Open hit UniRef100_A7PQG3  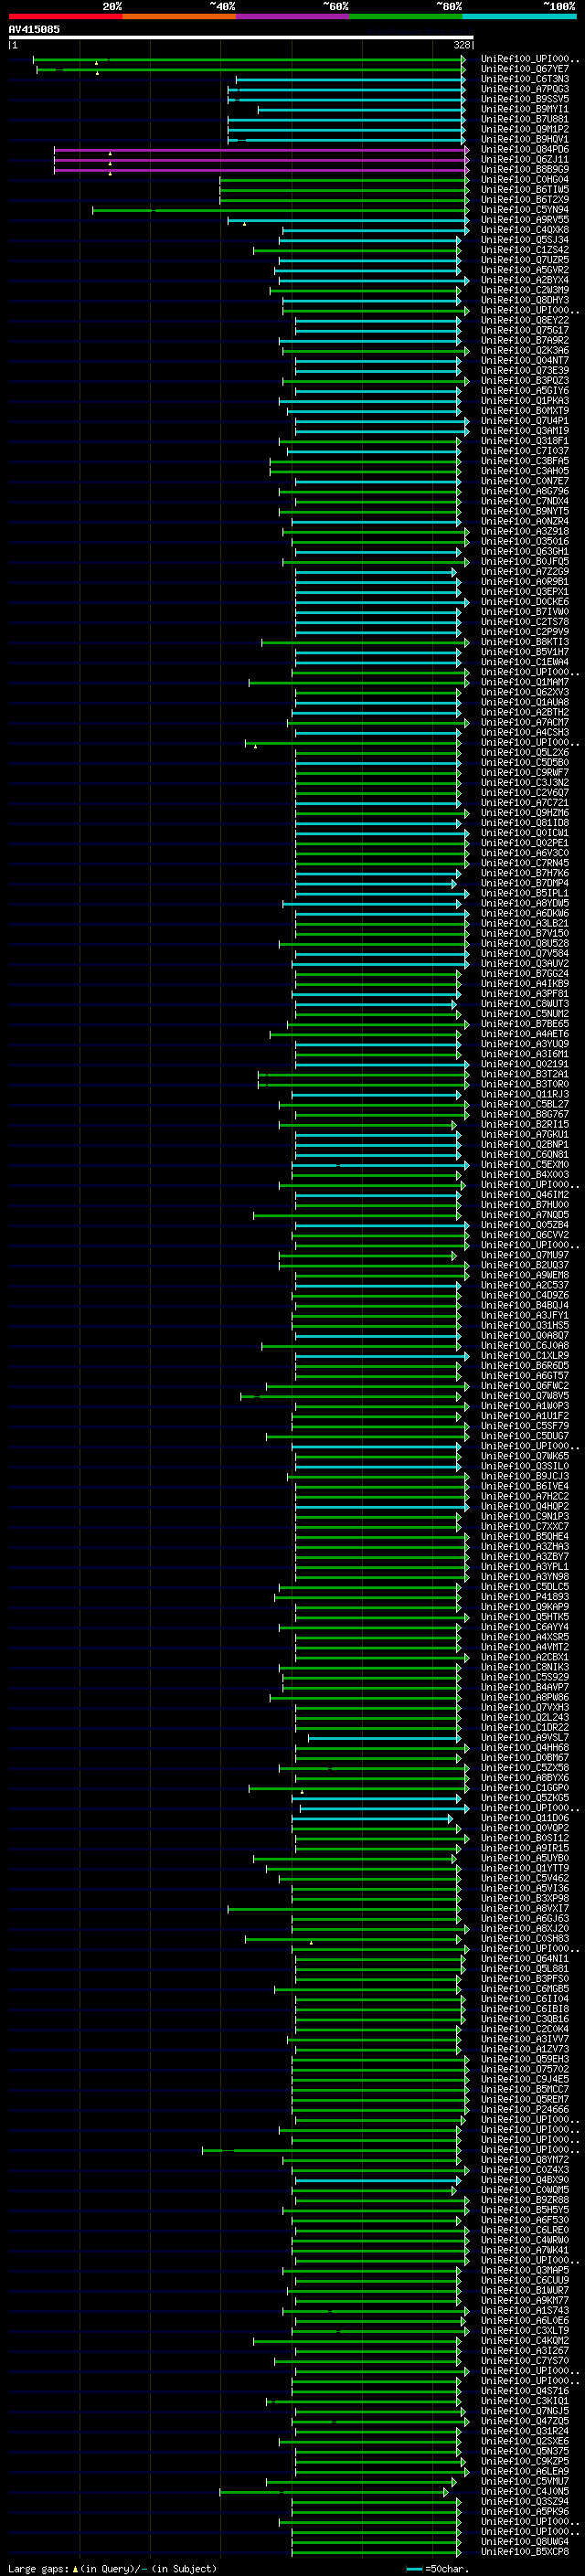tap(525, 89)
